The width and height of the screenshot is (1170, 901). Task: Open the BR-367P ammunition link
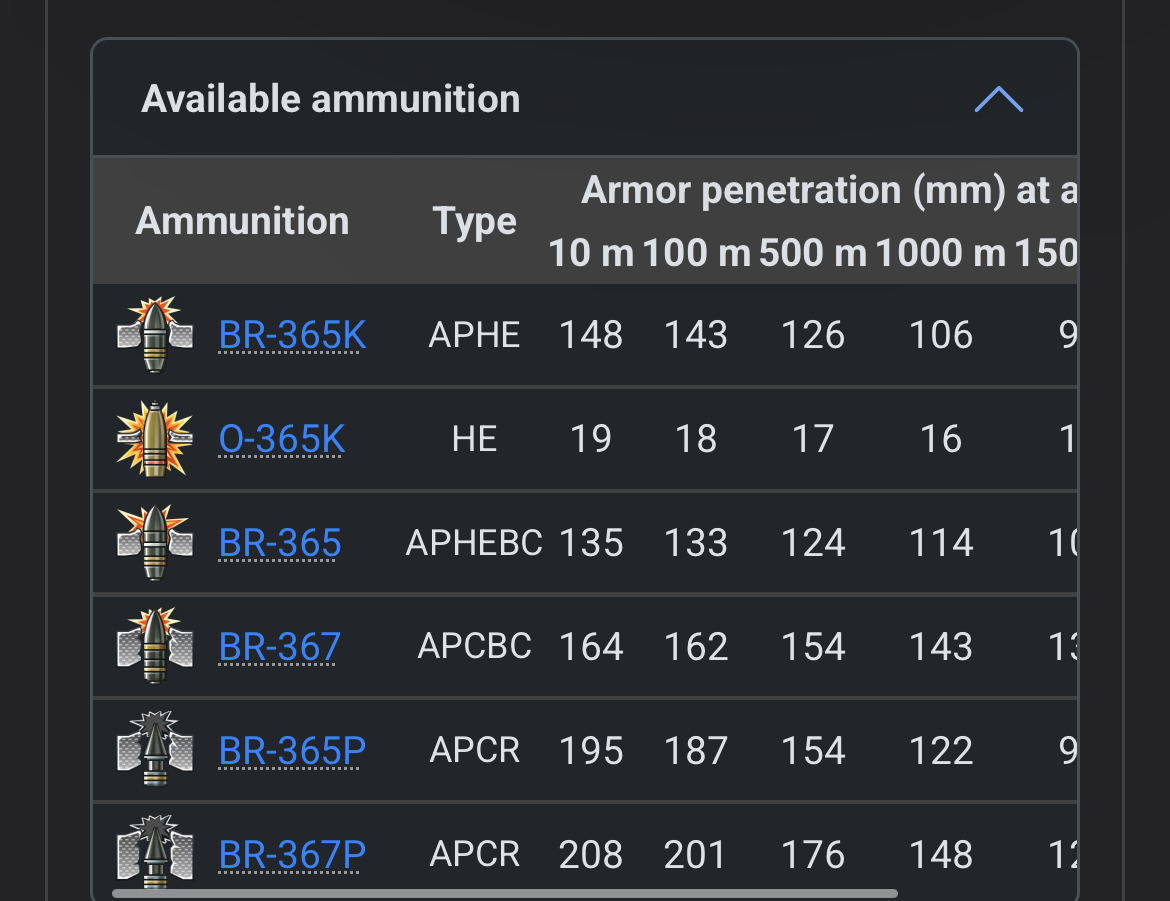292,855
